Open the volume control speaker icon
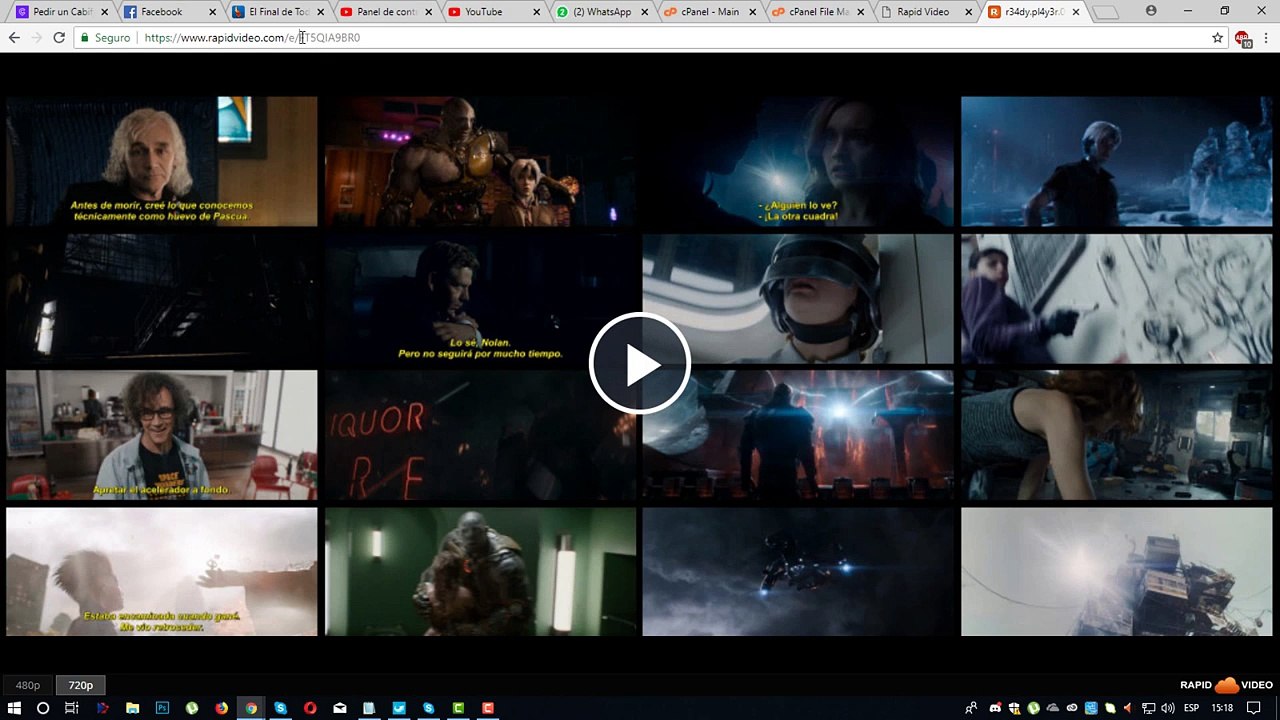 [x=1167, y=708]
